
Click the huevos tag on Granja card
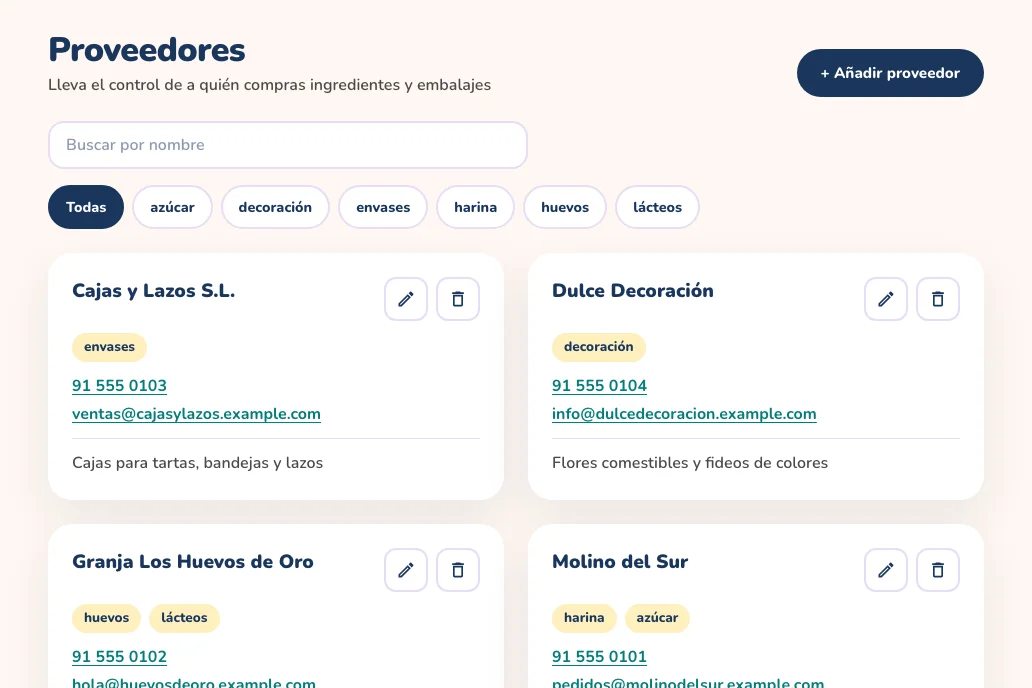(x=107, y=618)
